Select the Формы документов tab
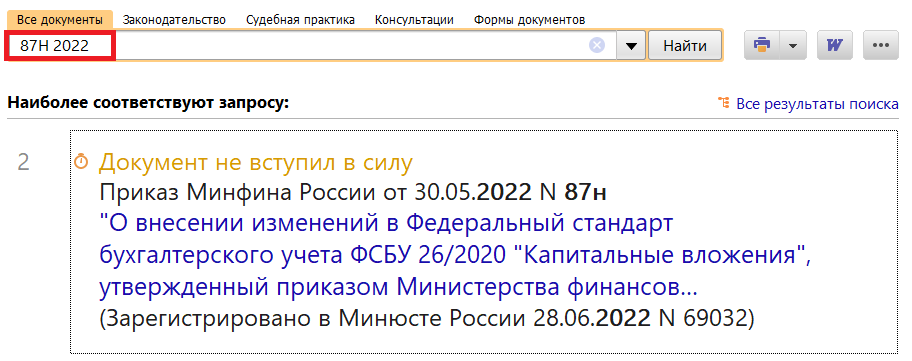Screen dimensions: 912x361 coord(529,20)
